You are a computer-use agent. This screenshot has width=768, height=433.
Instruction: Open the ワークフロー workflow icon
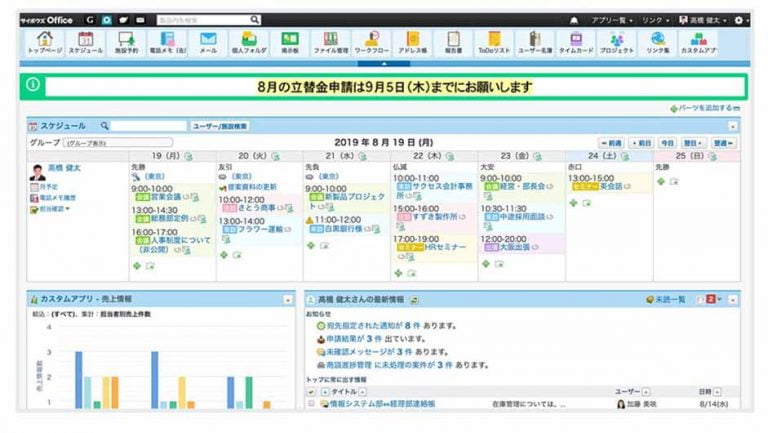pyautogui.click(x=372, y=42)
